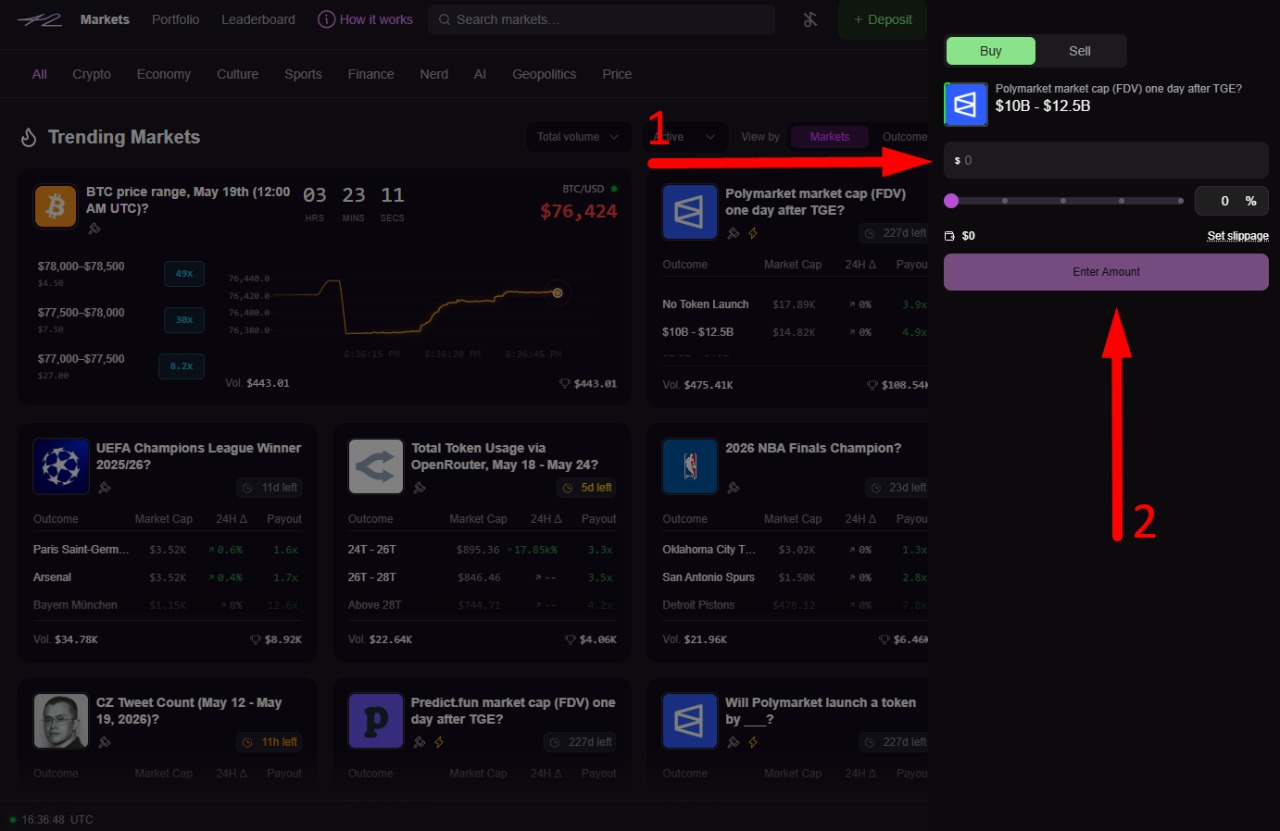Select the Culture category filter
The height and width of the screenshot is (831, 1280).
pos(238,74)
